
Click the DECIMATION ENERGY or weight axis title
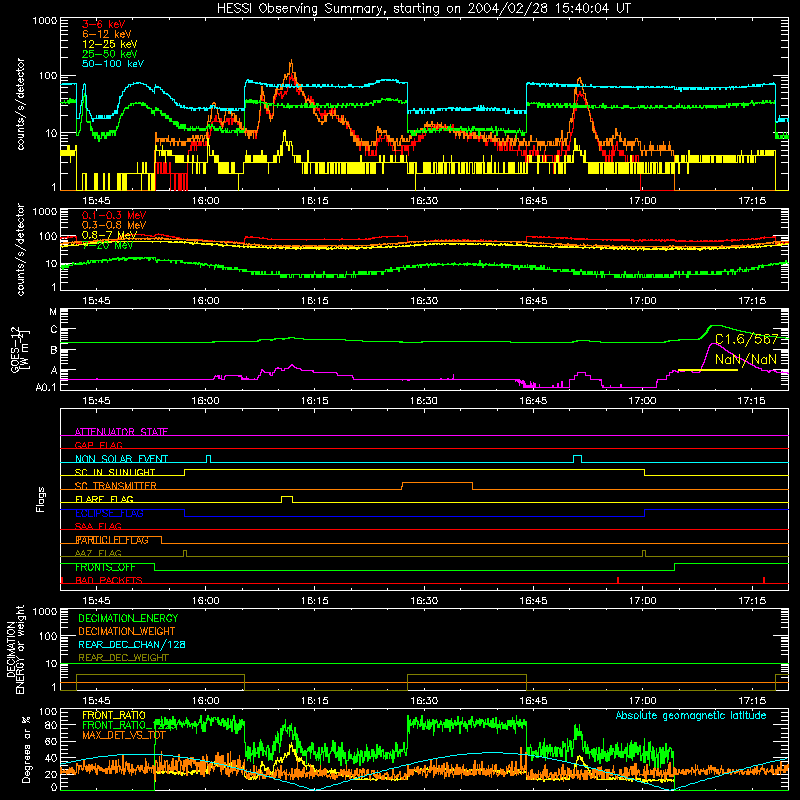click(x=16, y=649)
